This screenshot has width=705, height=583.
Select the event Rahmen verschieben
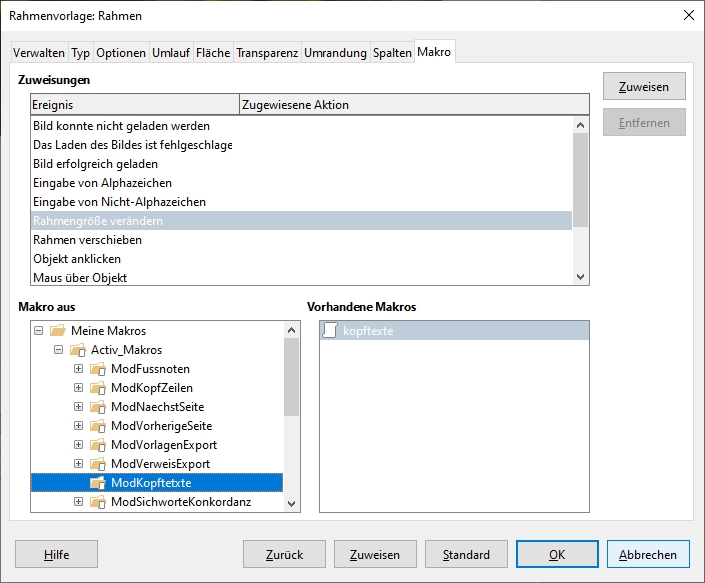(88, 240)
